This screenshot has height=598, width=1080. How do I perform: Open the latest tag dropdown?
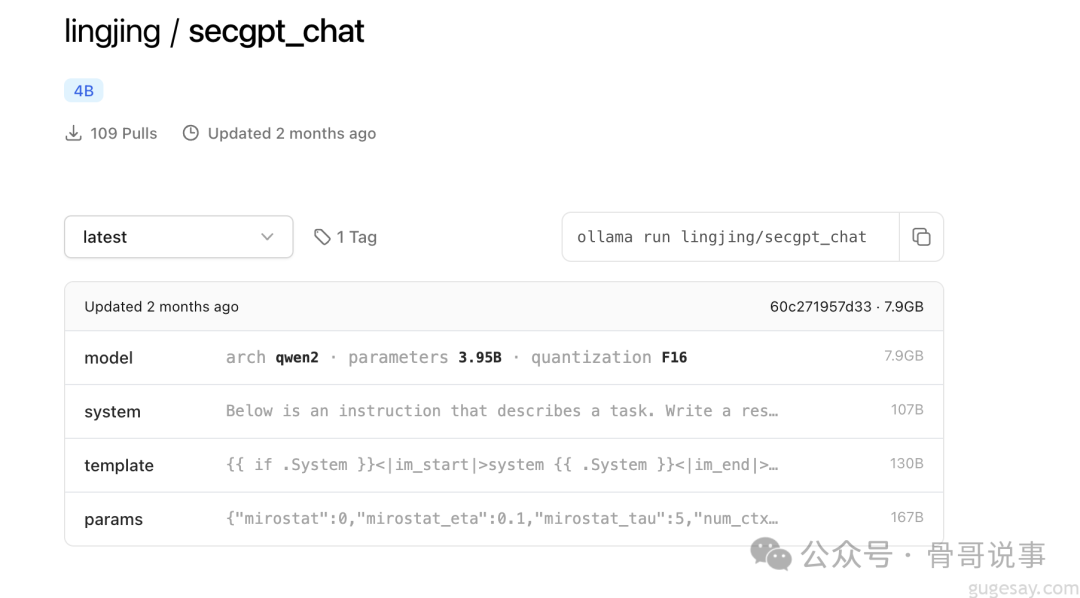pos(178,237)
